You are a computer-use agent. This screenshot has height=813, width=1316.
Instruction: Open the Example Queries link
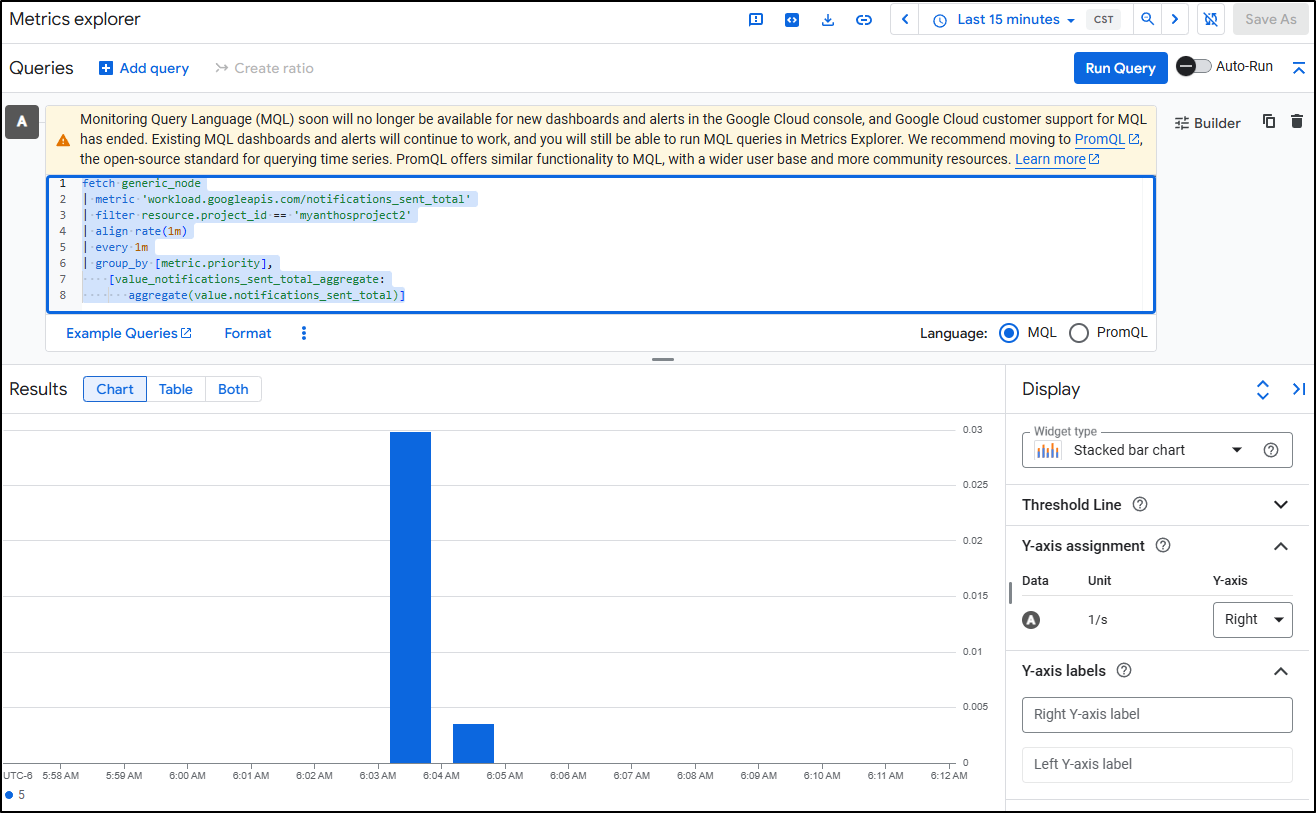(128, 333)
